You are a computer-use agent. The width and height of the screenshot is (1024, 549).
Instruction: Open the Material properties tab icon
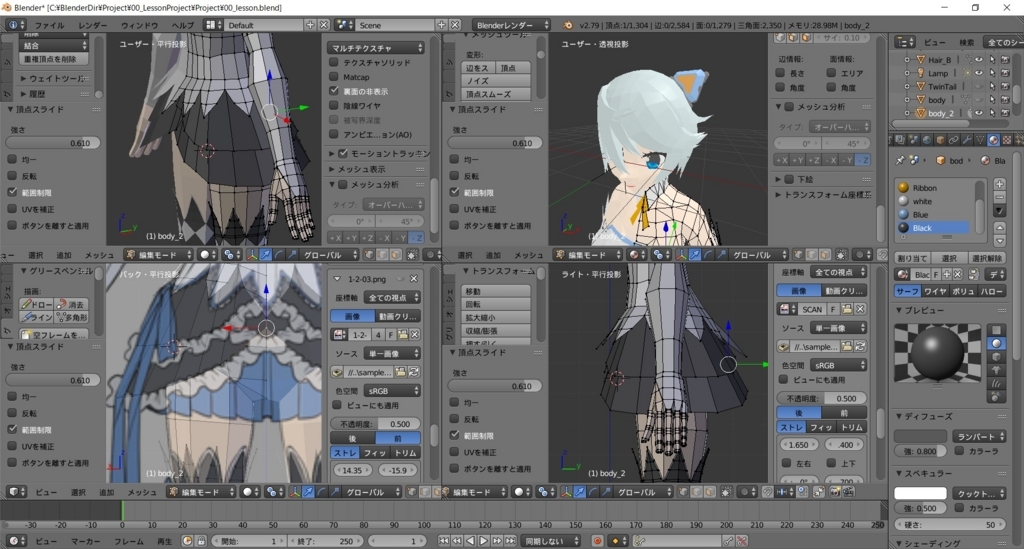pos(993,140)
